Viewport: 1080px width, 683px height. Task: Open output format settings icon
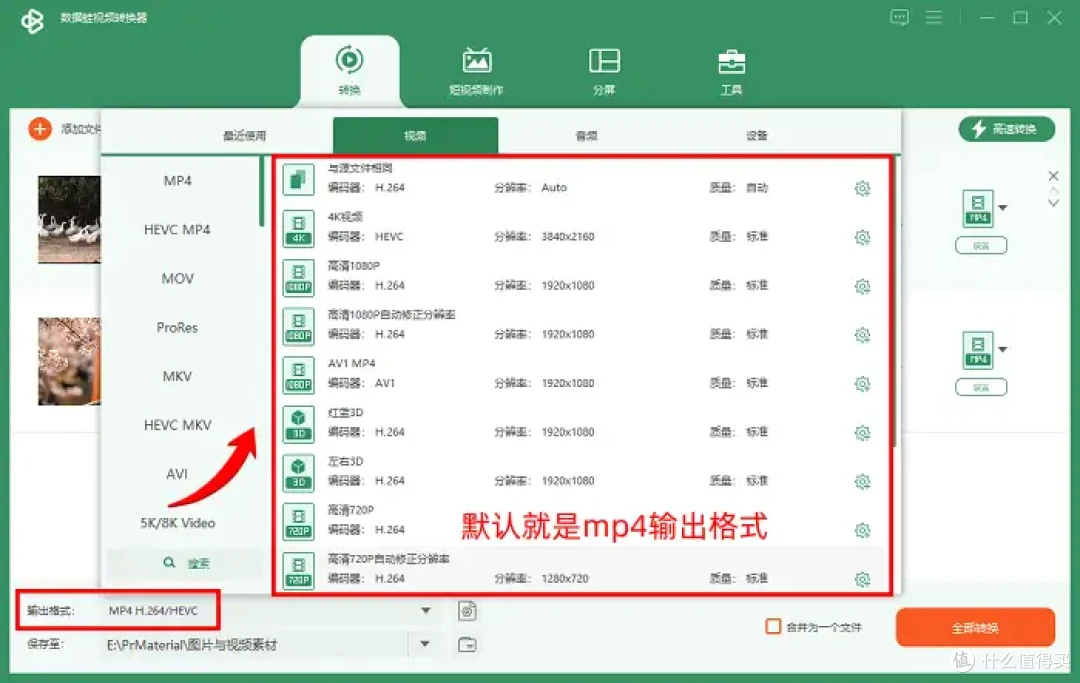click(467, 611)
